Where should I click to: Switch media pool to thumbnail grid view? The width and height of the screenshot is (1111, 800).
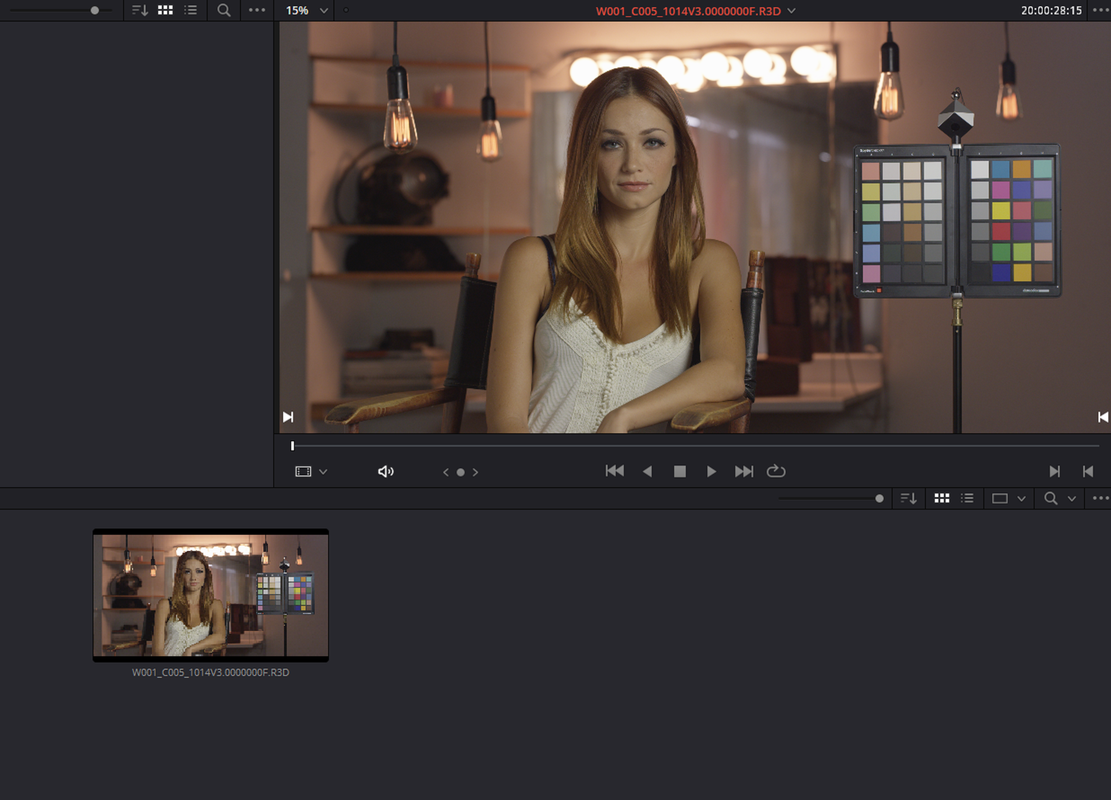coord(942,499)
